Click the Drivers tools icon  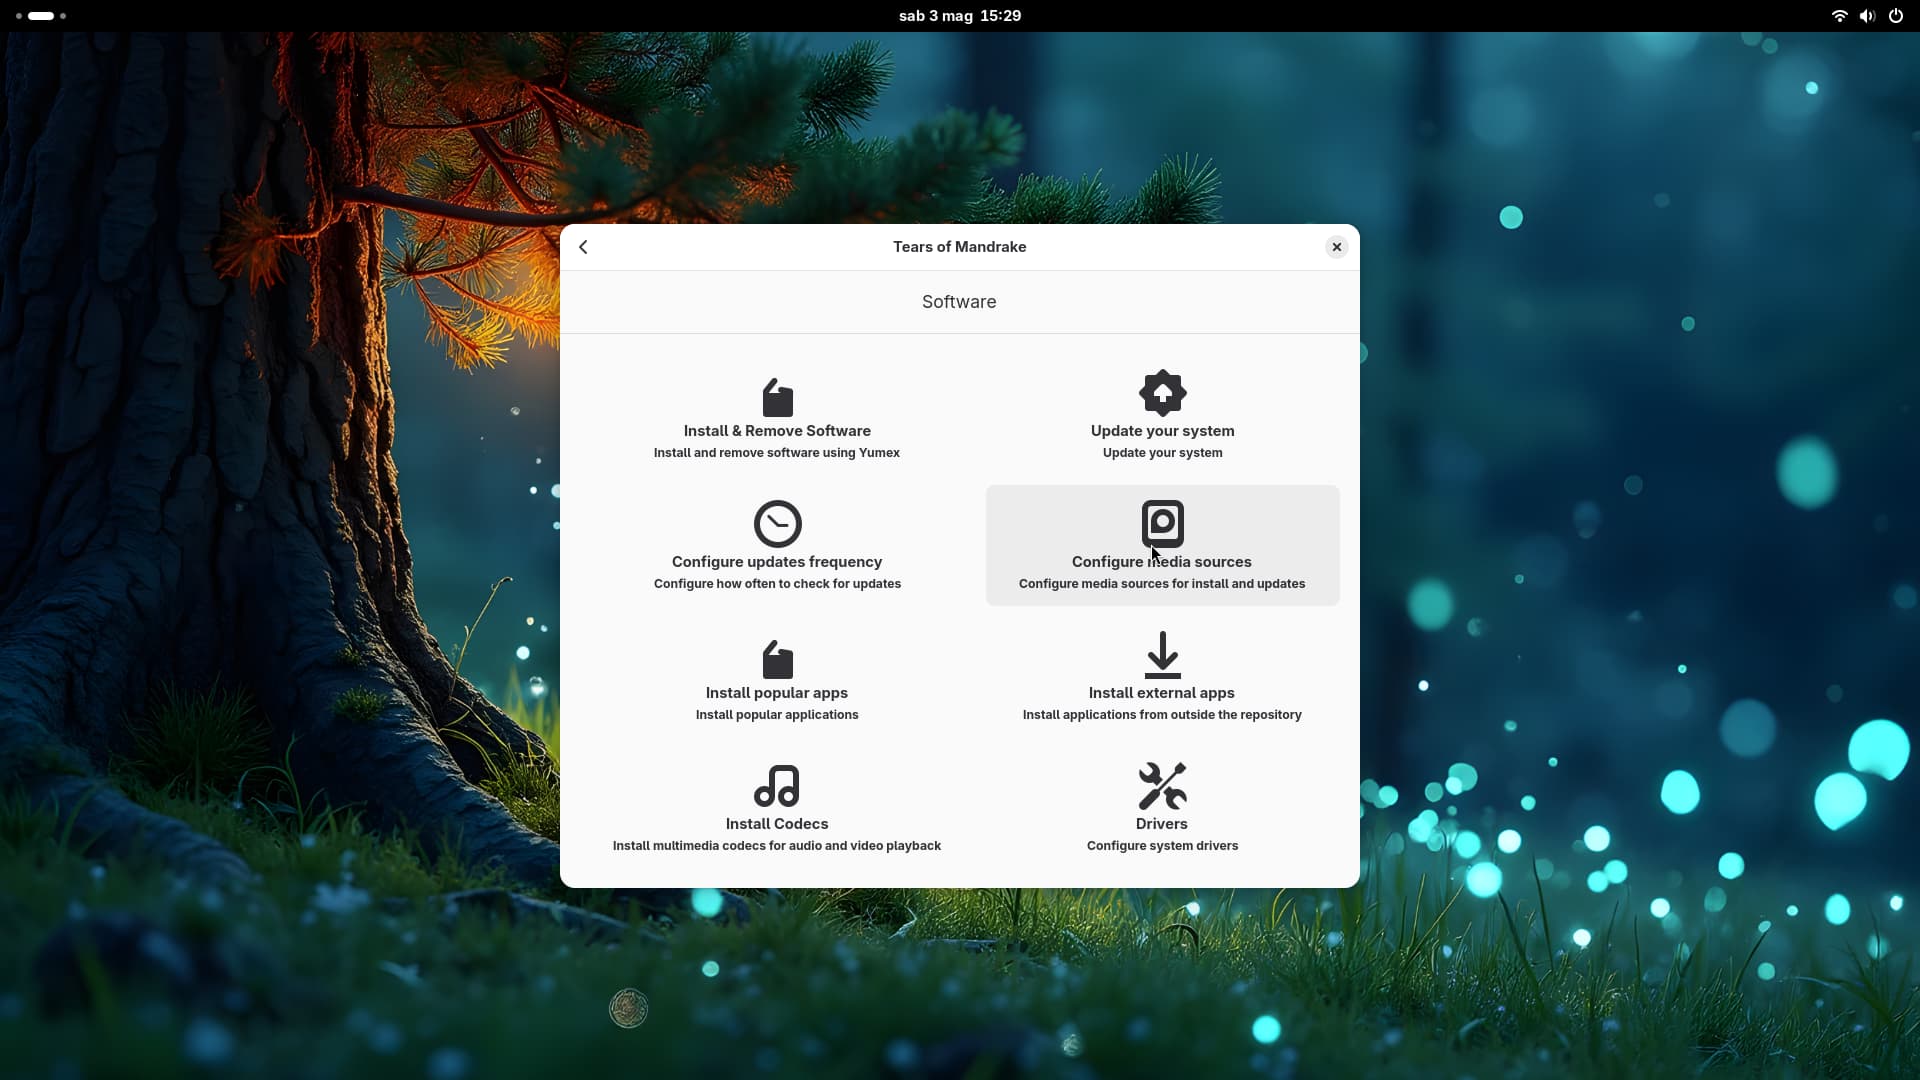click(x=1162, y=786)
